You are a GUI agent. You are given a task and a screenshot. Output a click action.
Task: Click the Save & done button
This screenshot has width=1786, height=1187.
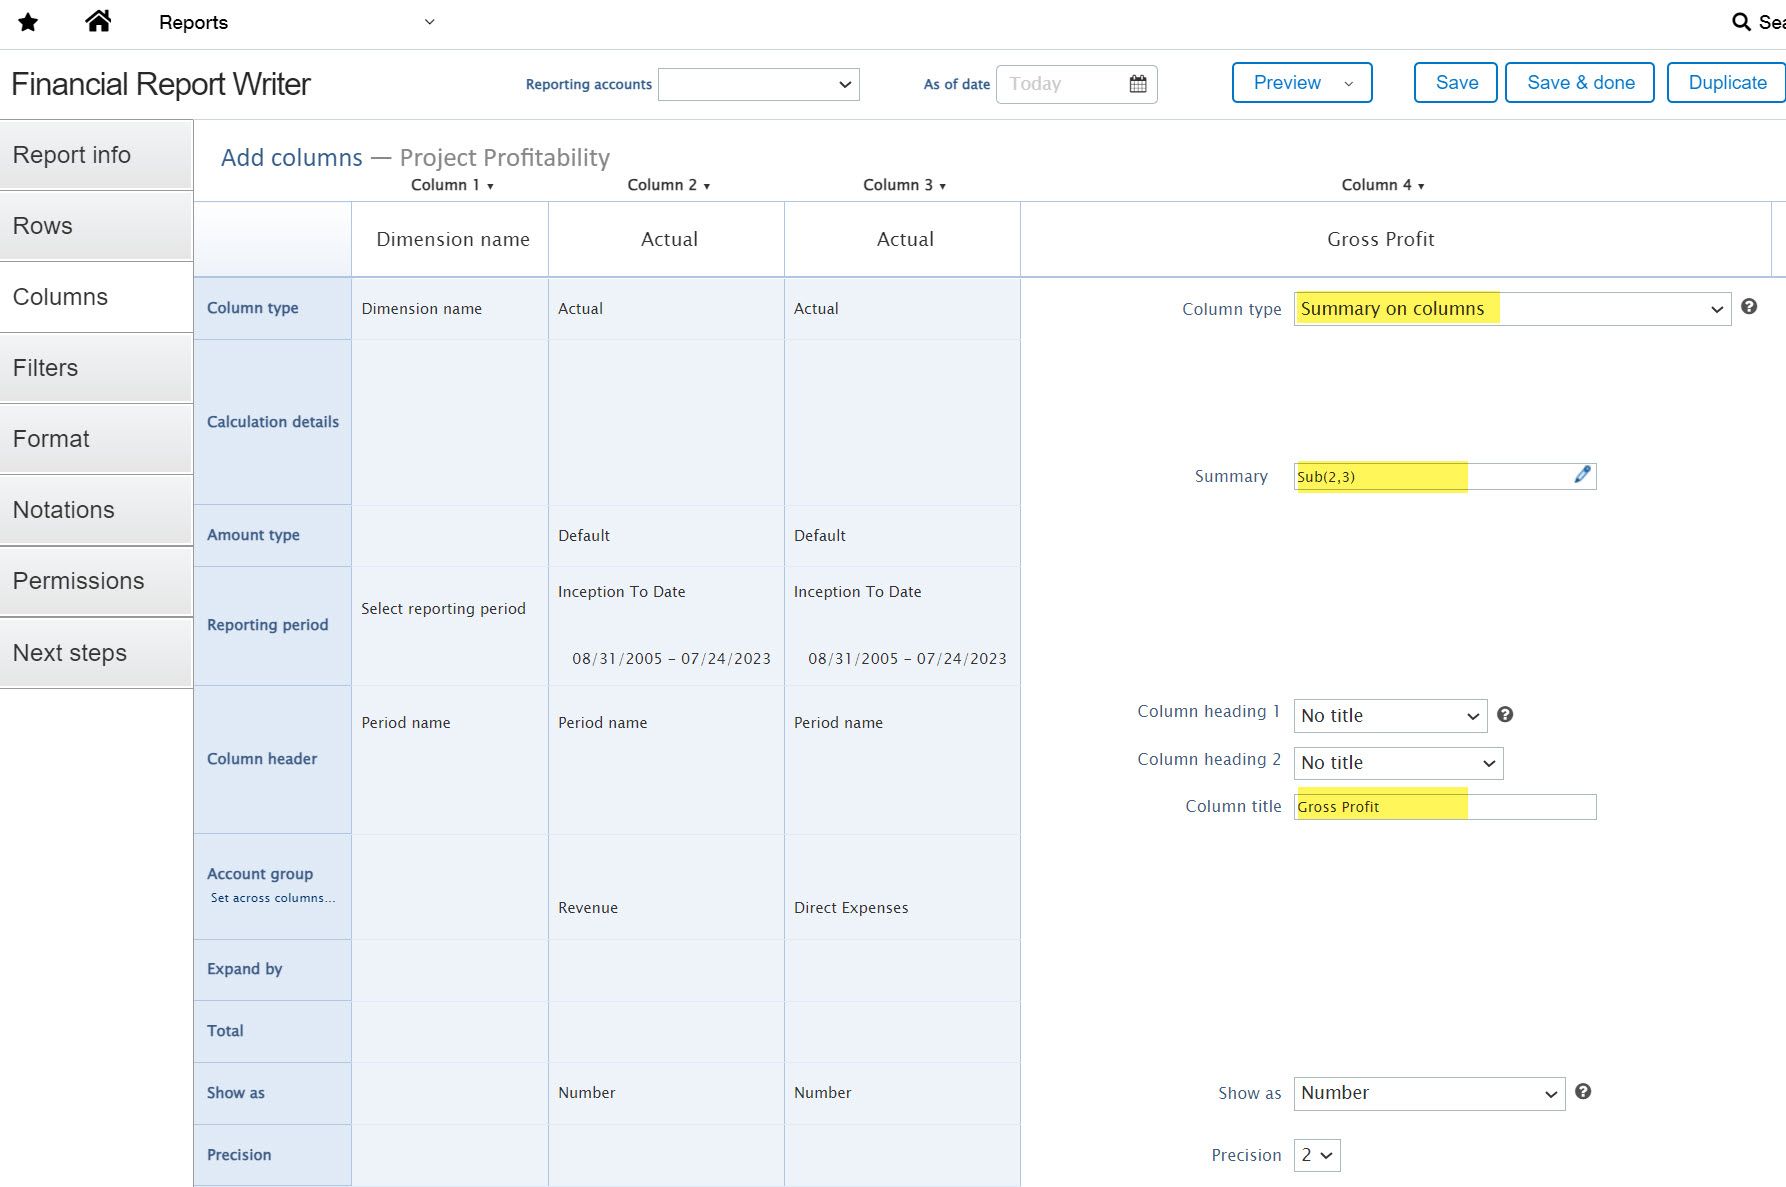point(1580,83)
